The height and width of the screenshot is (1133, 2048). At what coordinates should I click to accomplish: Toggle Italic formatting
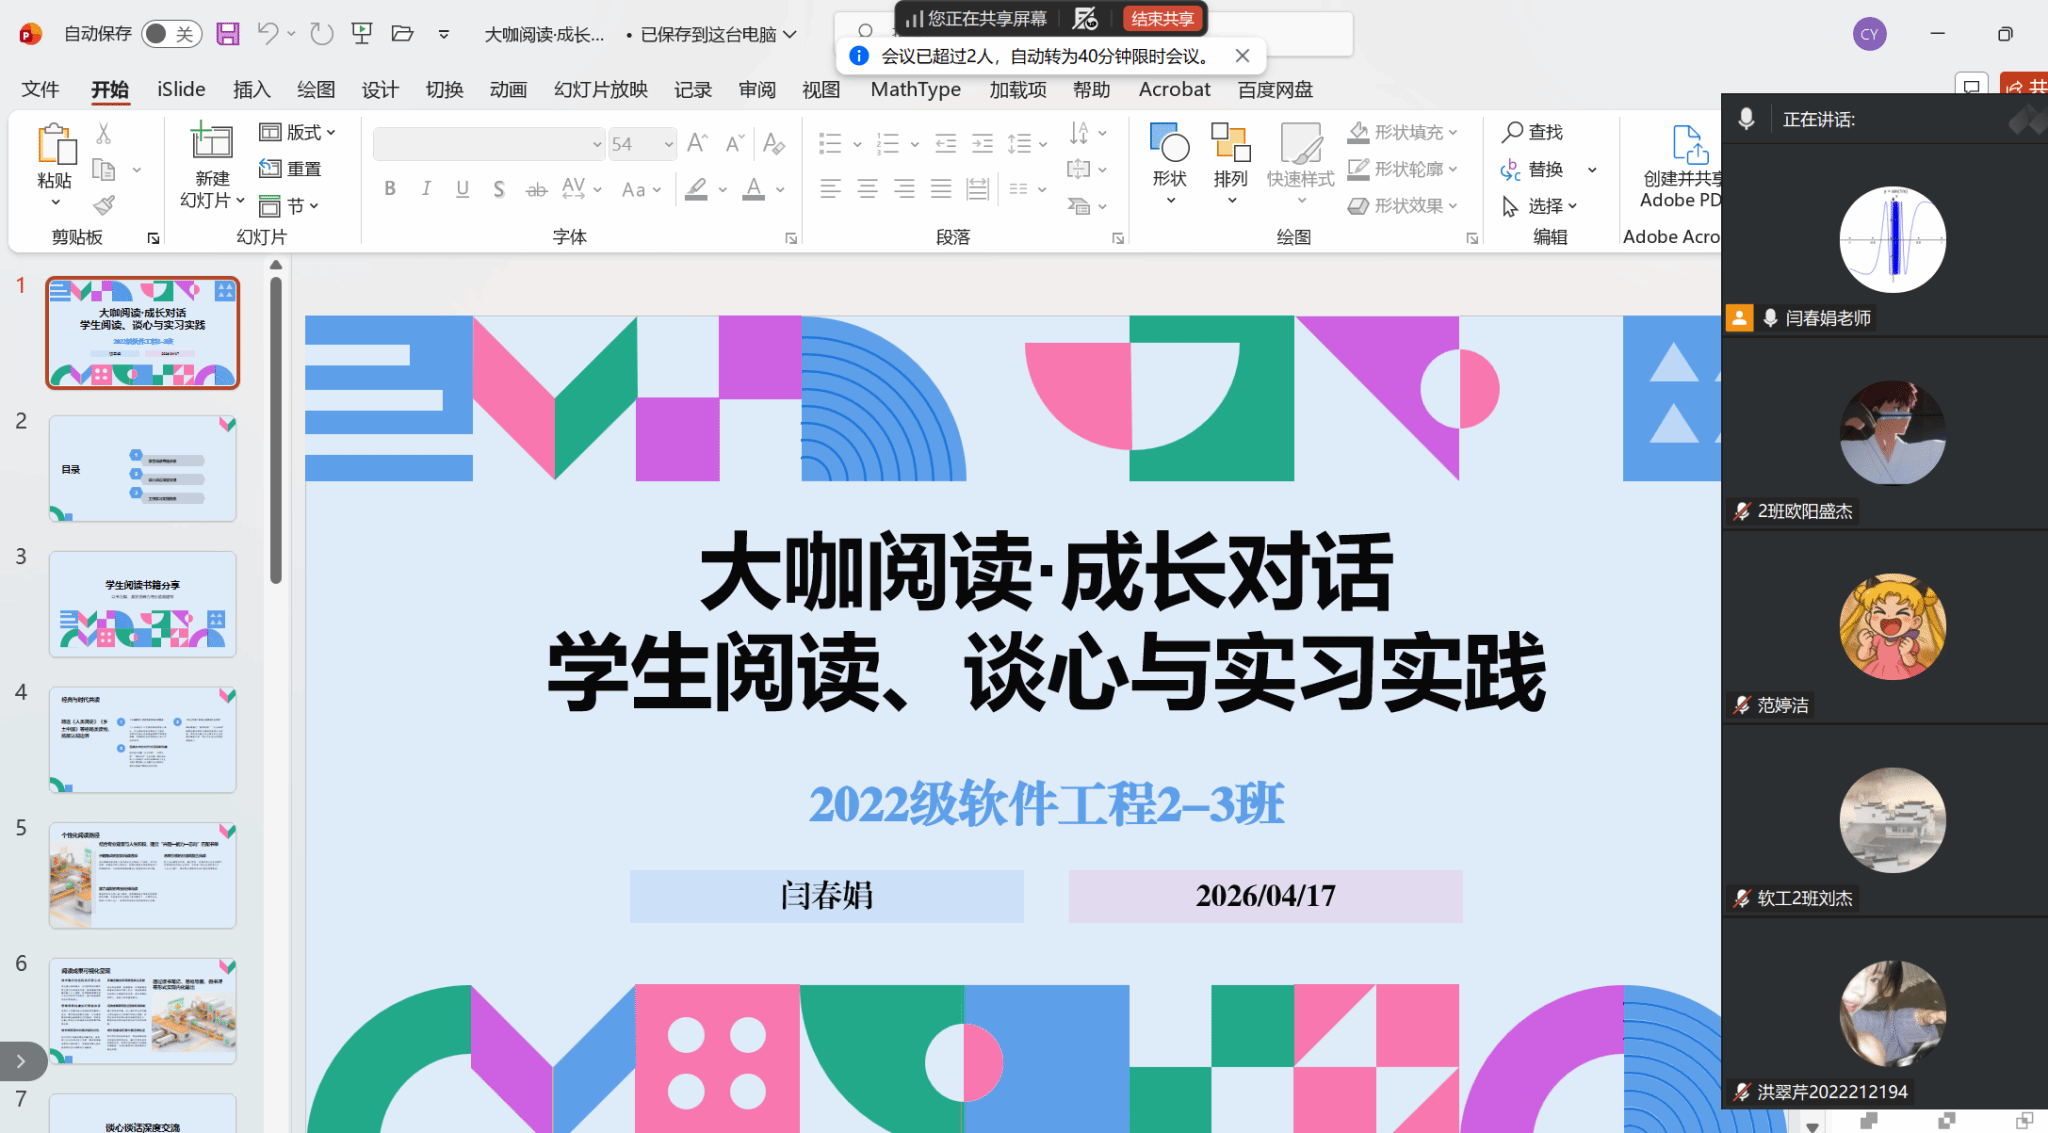click(x=426, y=189)
